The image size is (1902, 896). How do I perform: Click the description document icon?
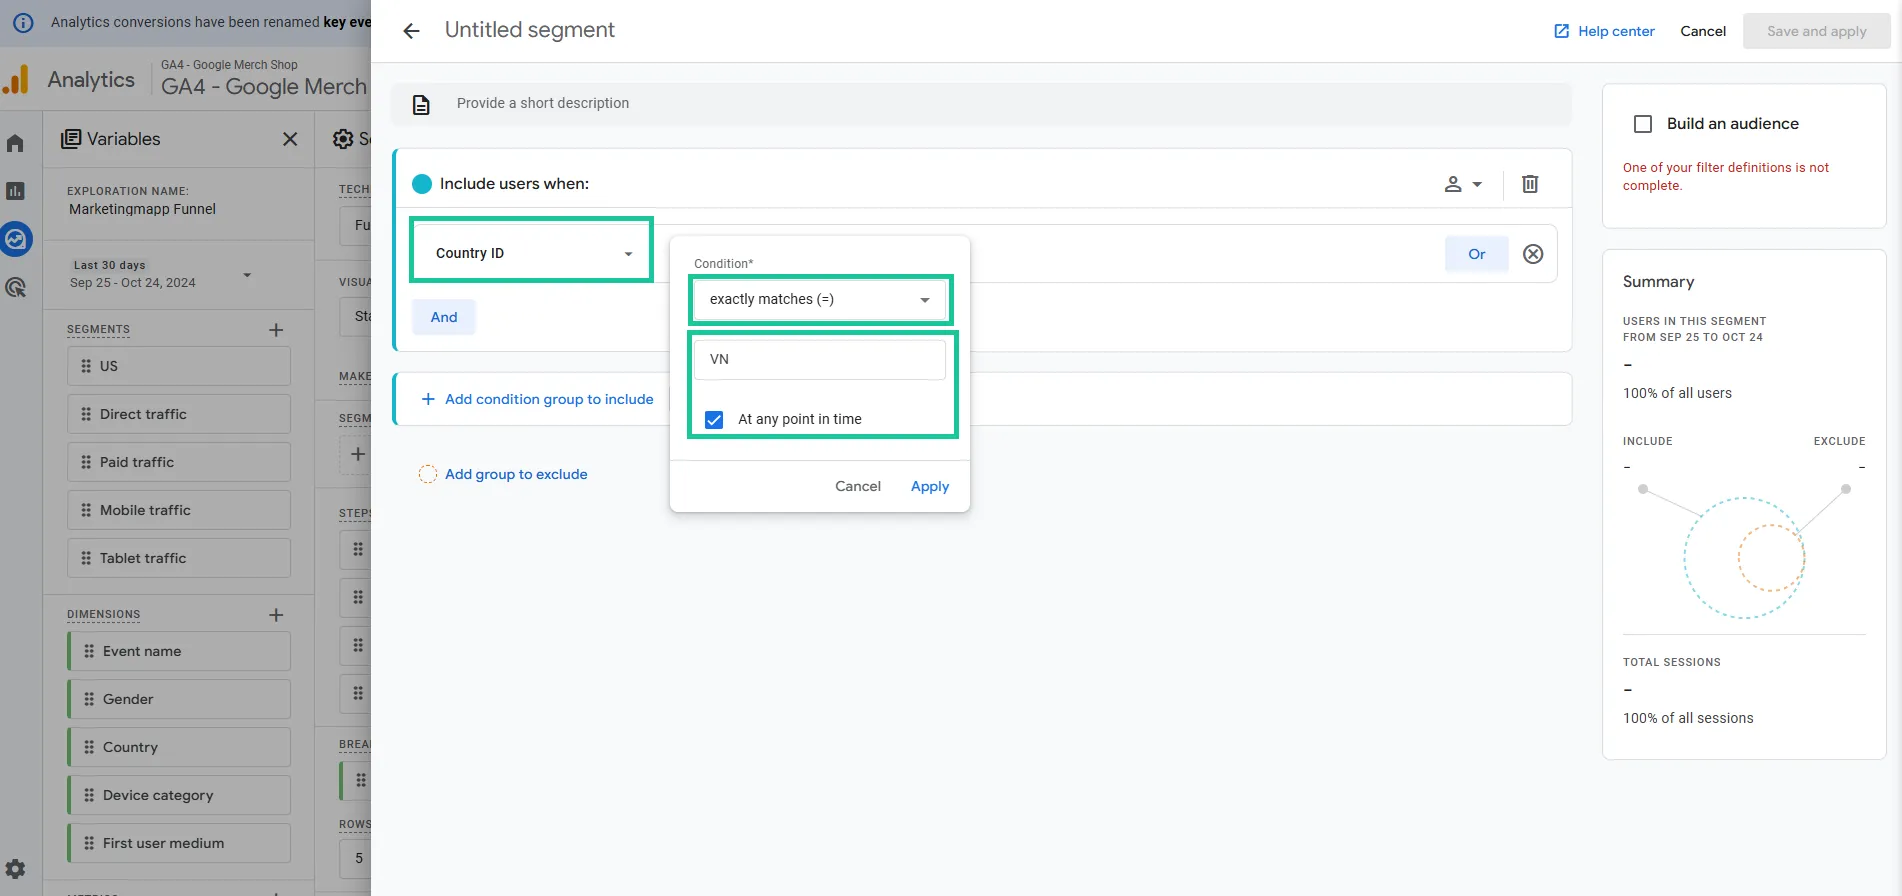point(421,104)
